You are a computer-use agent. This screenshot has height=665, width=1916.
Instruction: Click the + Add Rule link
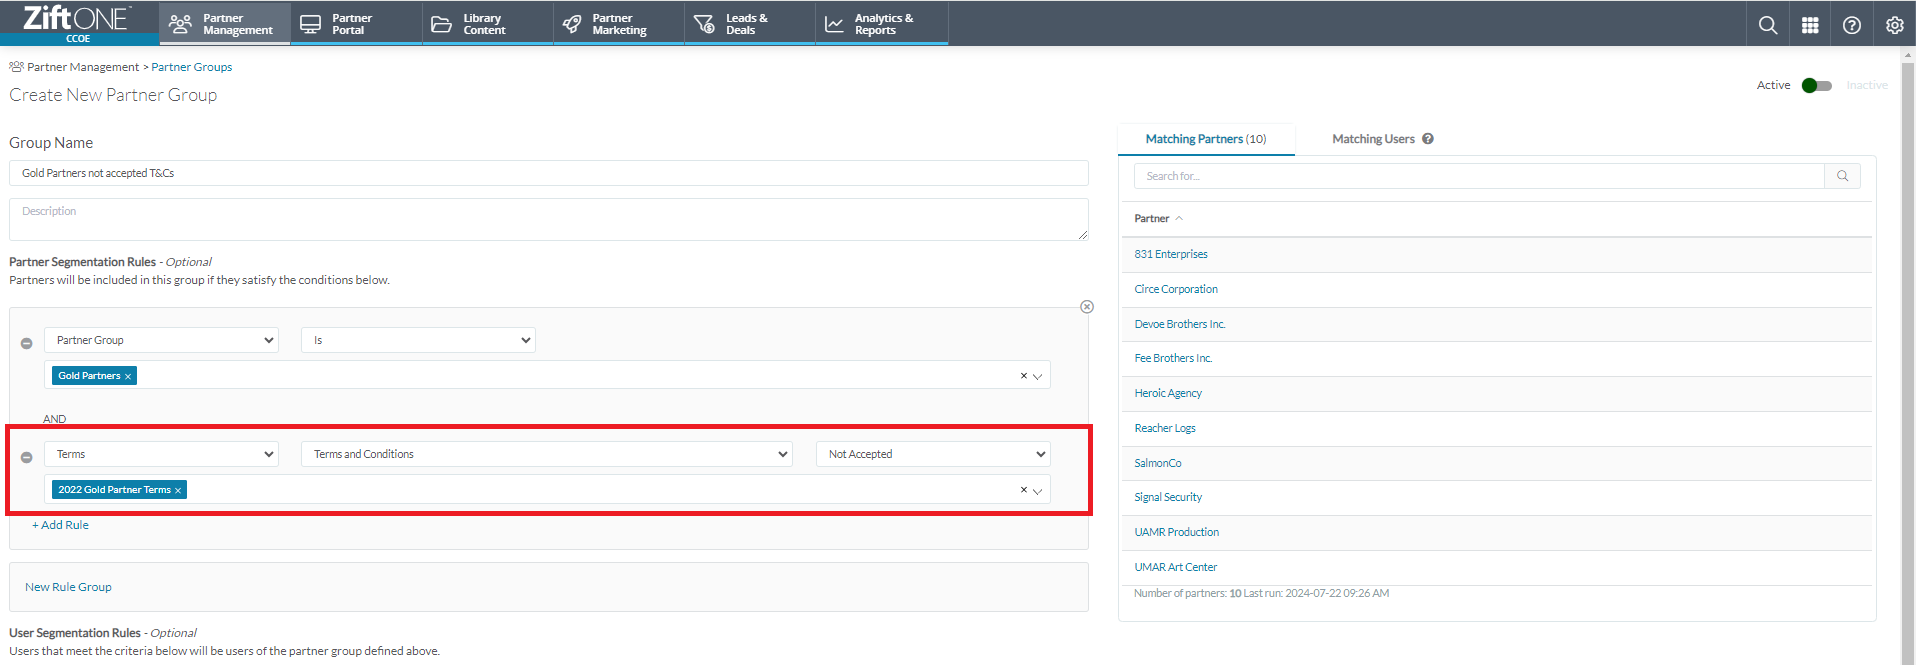point(60,525)
